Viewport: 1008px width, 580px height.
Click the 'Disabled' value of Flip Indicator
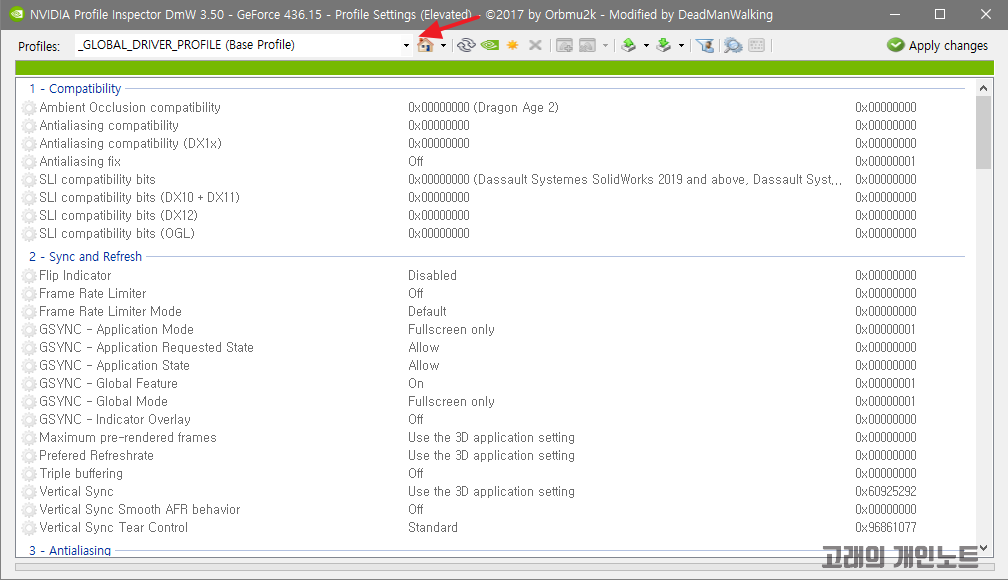[433, 275]
